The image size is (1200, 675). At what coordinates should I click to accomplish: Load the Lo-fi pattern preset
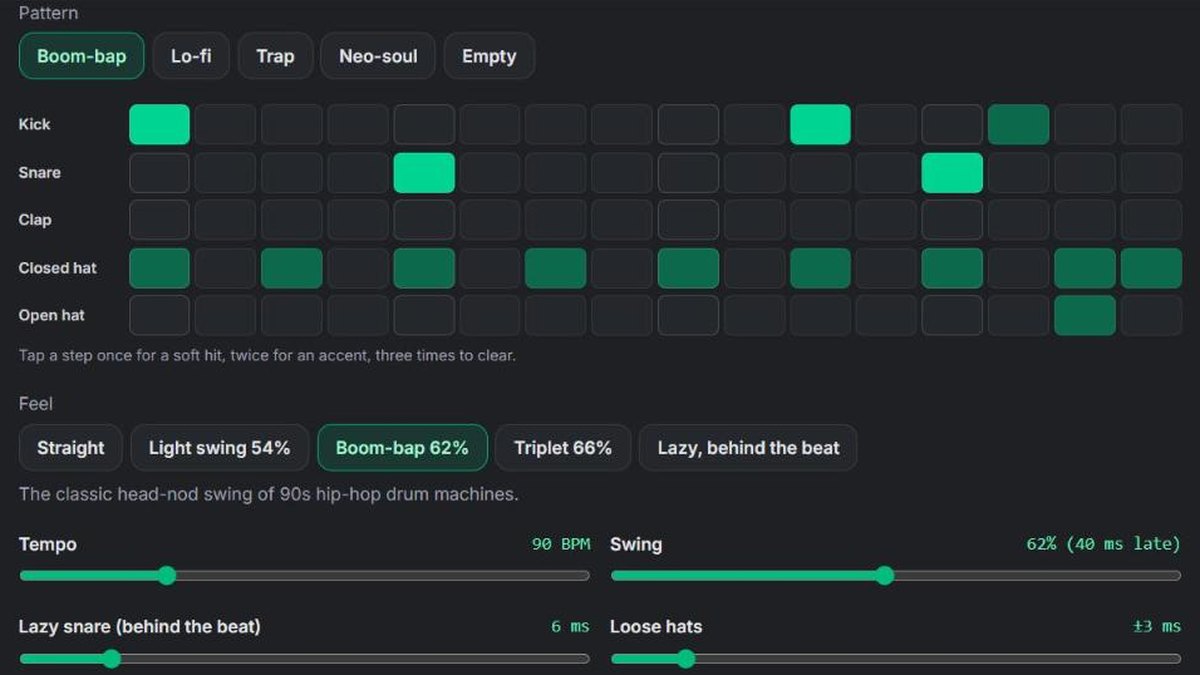tap(191, 56)
